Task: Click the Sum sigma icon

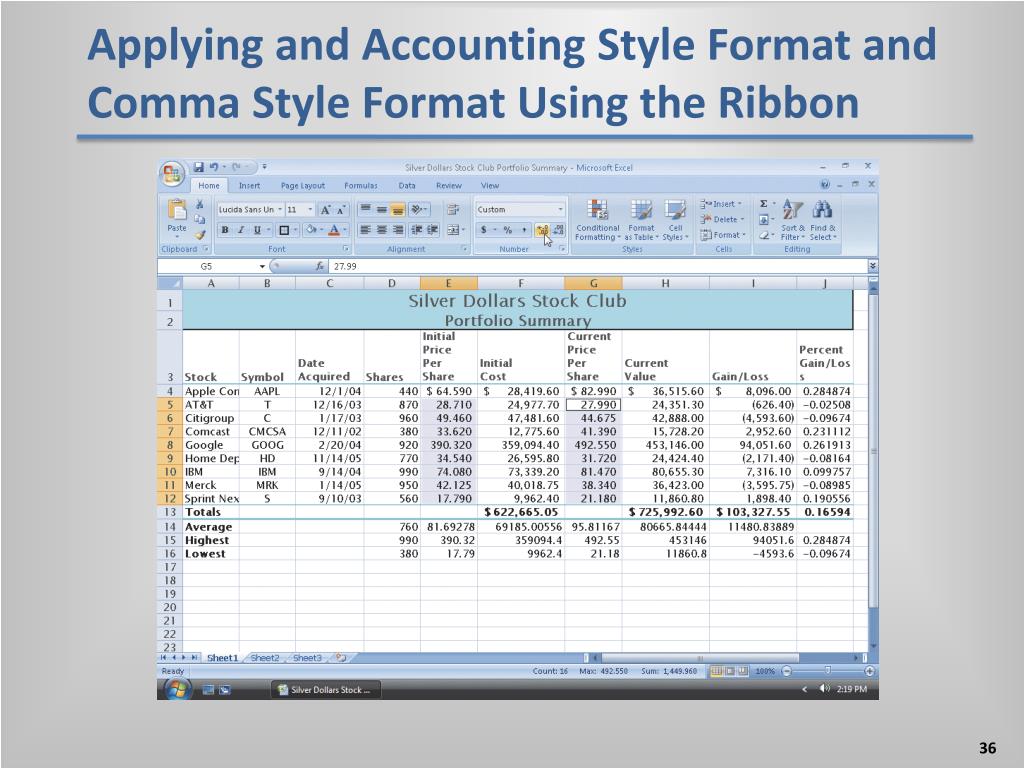Action: tap(763, 204)
